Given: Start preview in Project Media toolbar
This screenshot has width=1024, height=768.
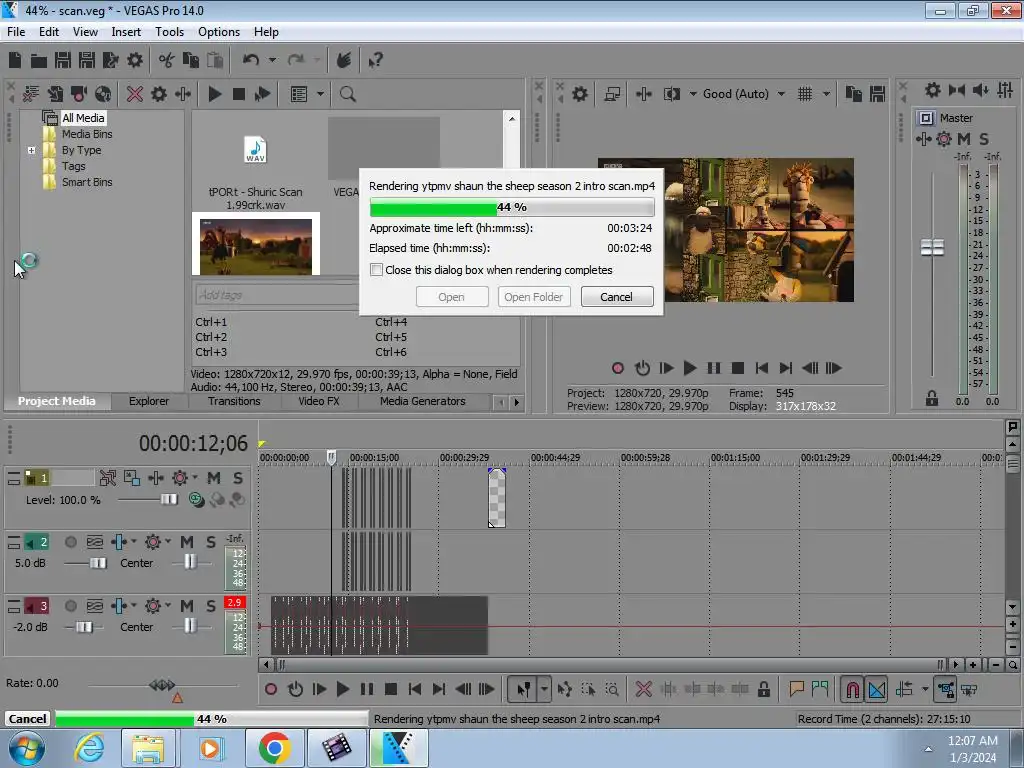Looking at the screenshot, I should [x=215, y=94].
